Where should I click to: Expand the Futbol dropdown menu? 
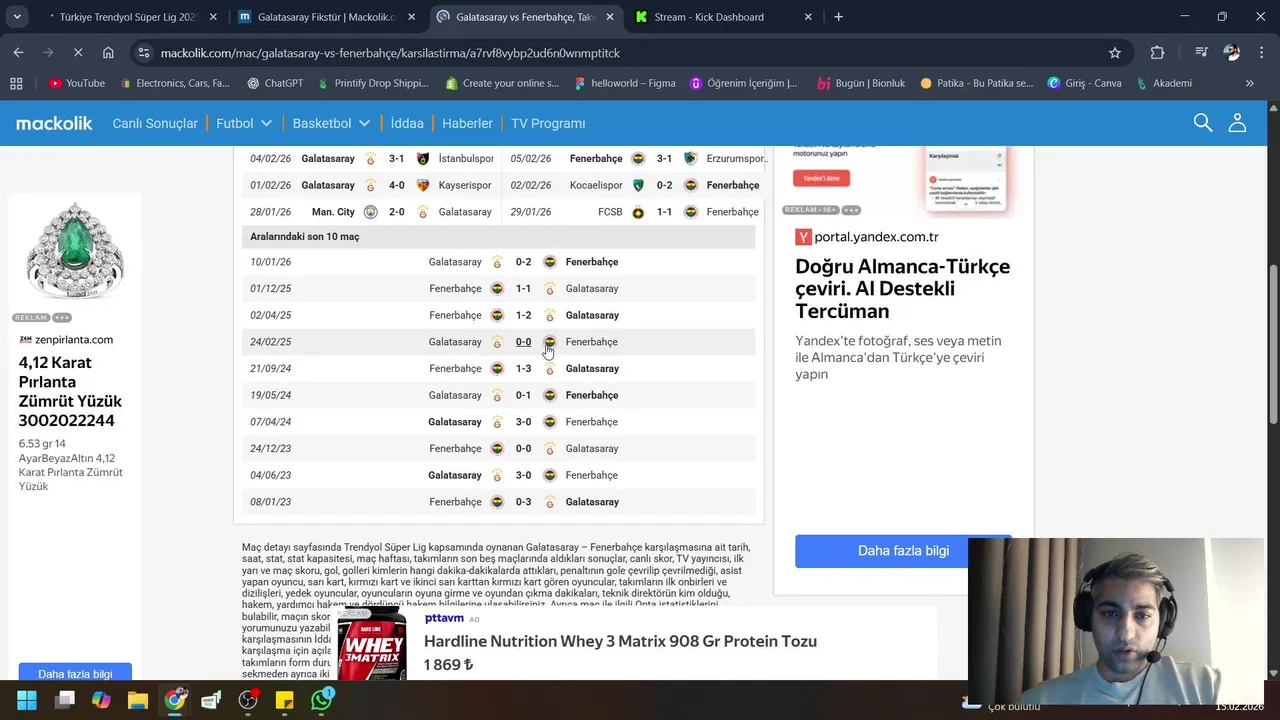(x=244, y=123)
